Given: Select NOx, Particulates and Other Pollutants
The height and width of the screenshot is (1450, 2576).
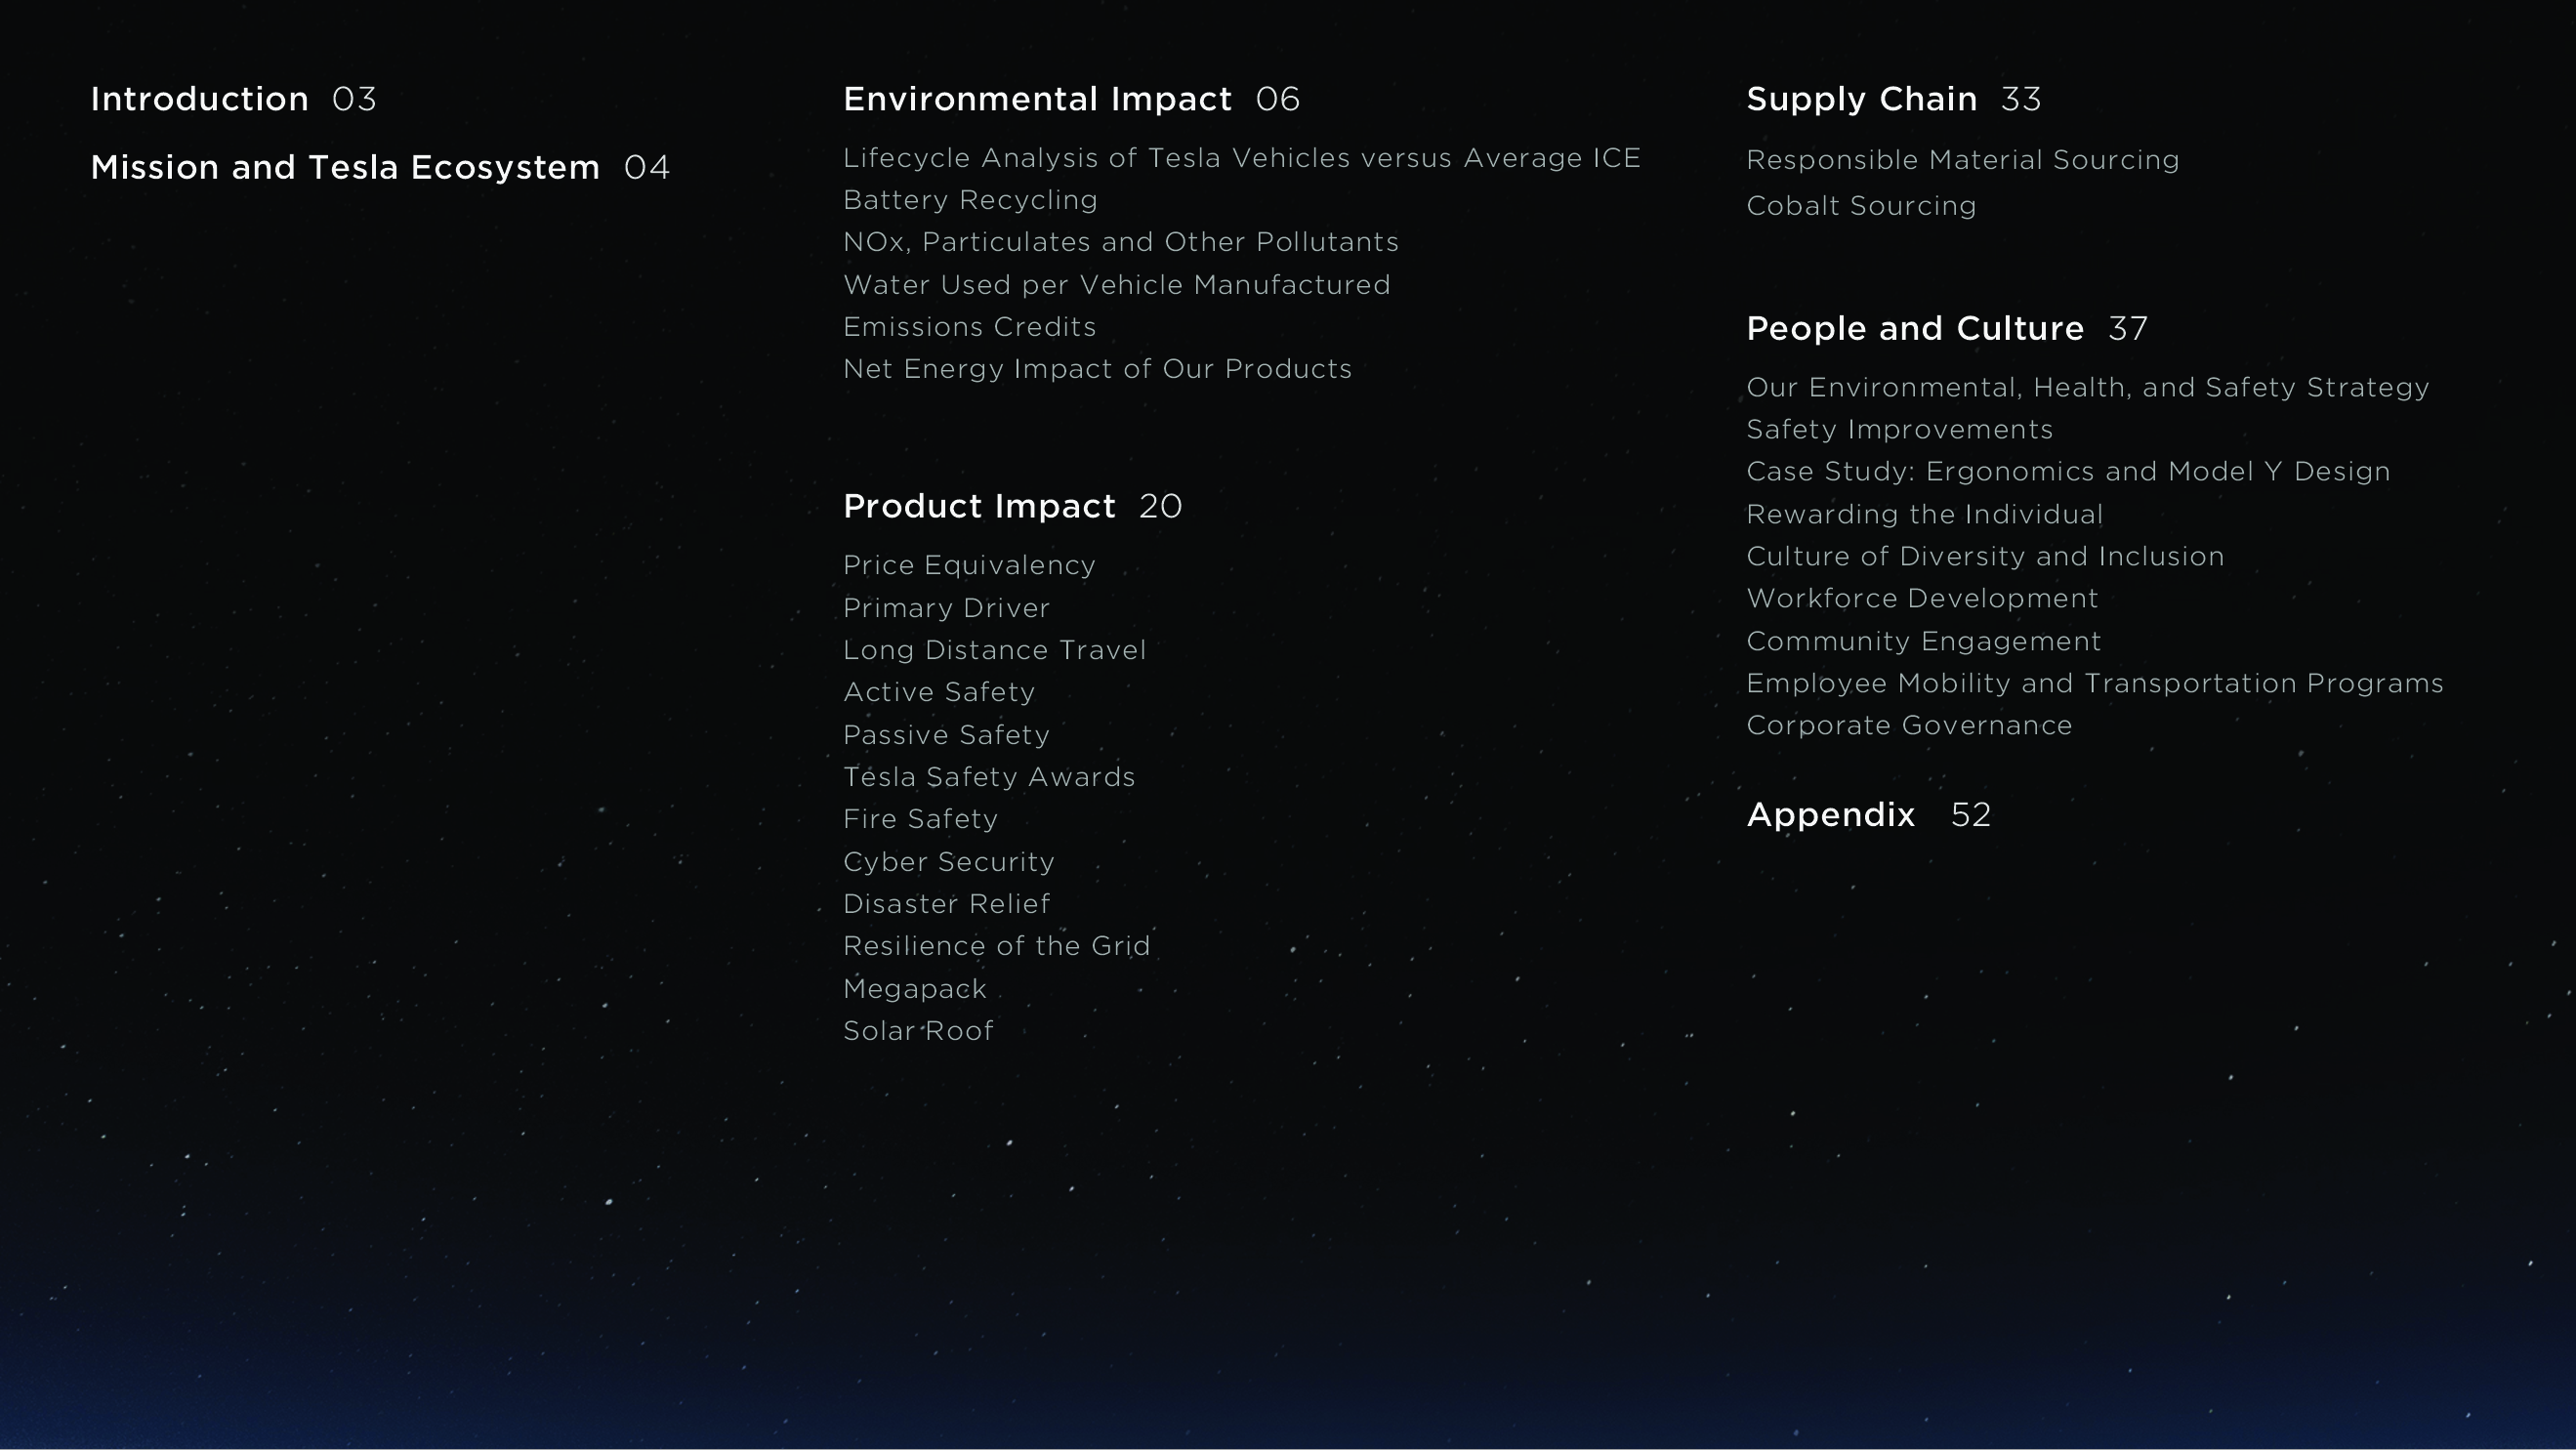Looking at the screenshot, I should (x=1121, y=242).
